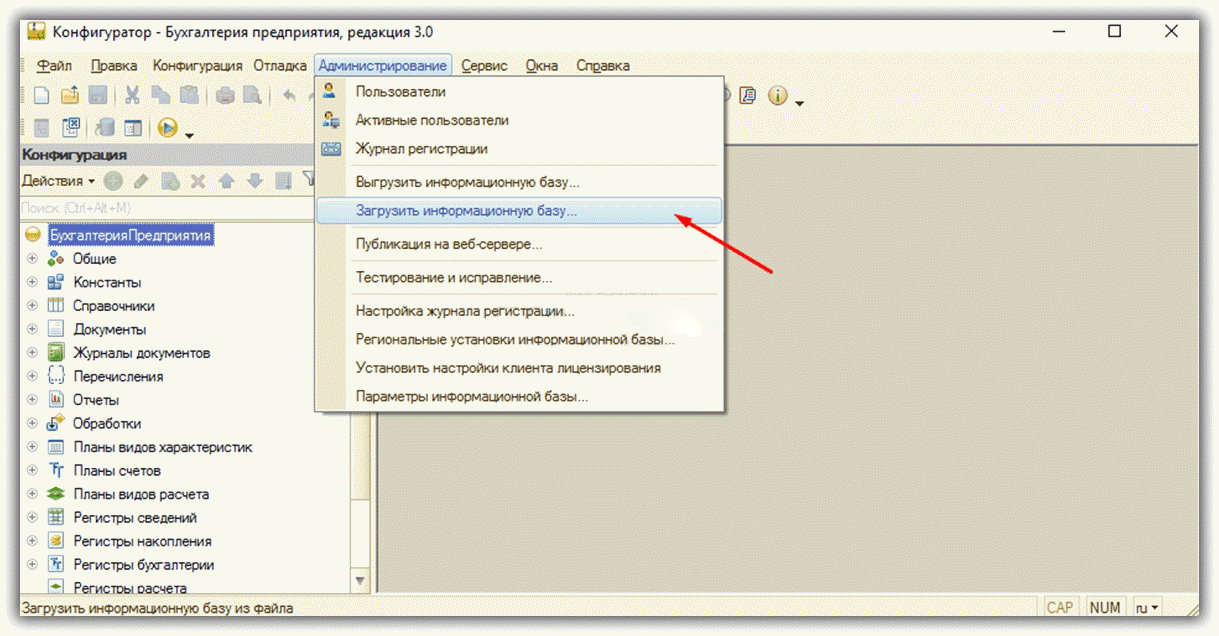
Task: Click the New document toolbar icon
Action: pos(41,96)
